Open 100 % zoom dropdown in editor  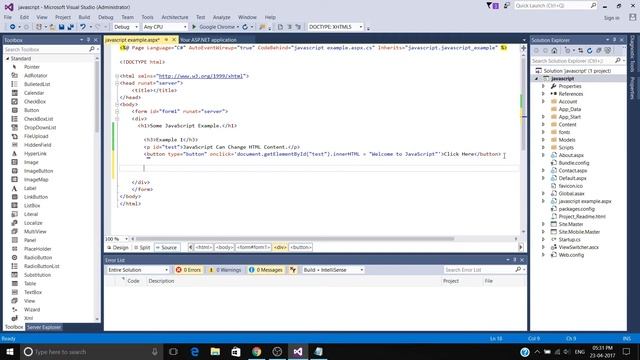[x=116, y=239]
